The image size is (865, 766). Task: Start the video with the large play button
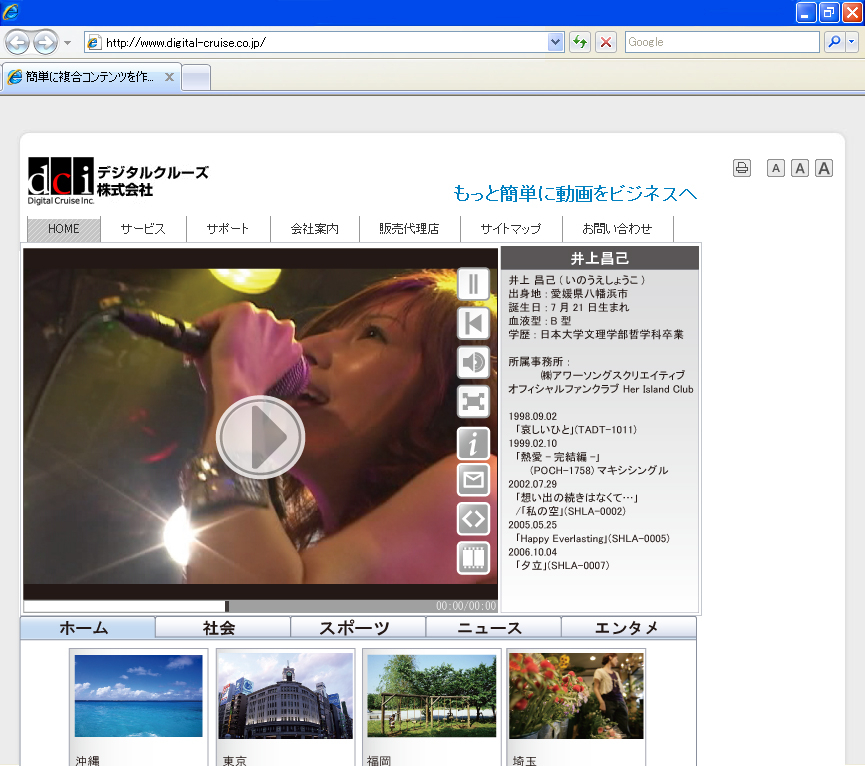260,437
